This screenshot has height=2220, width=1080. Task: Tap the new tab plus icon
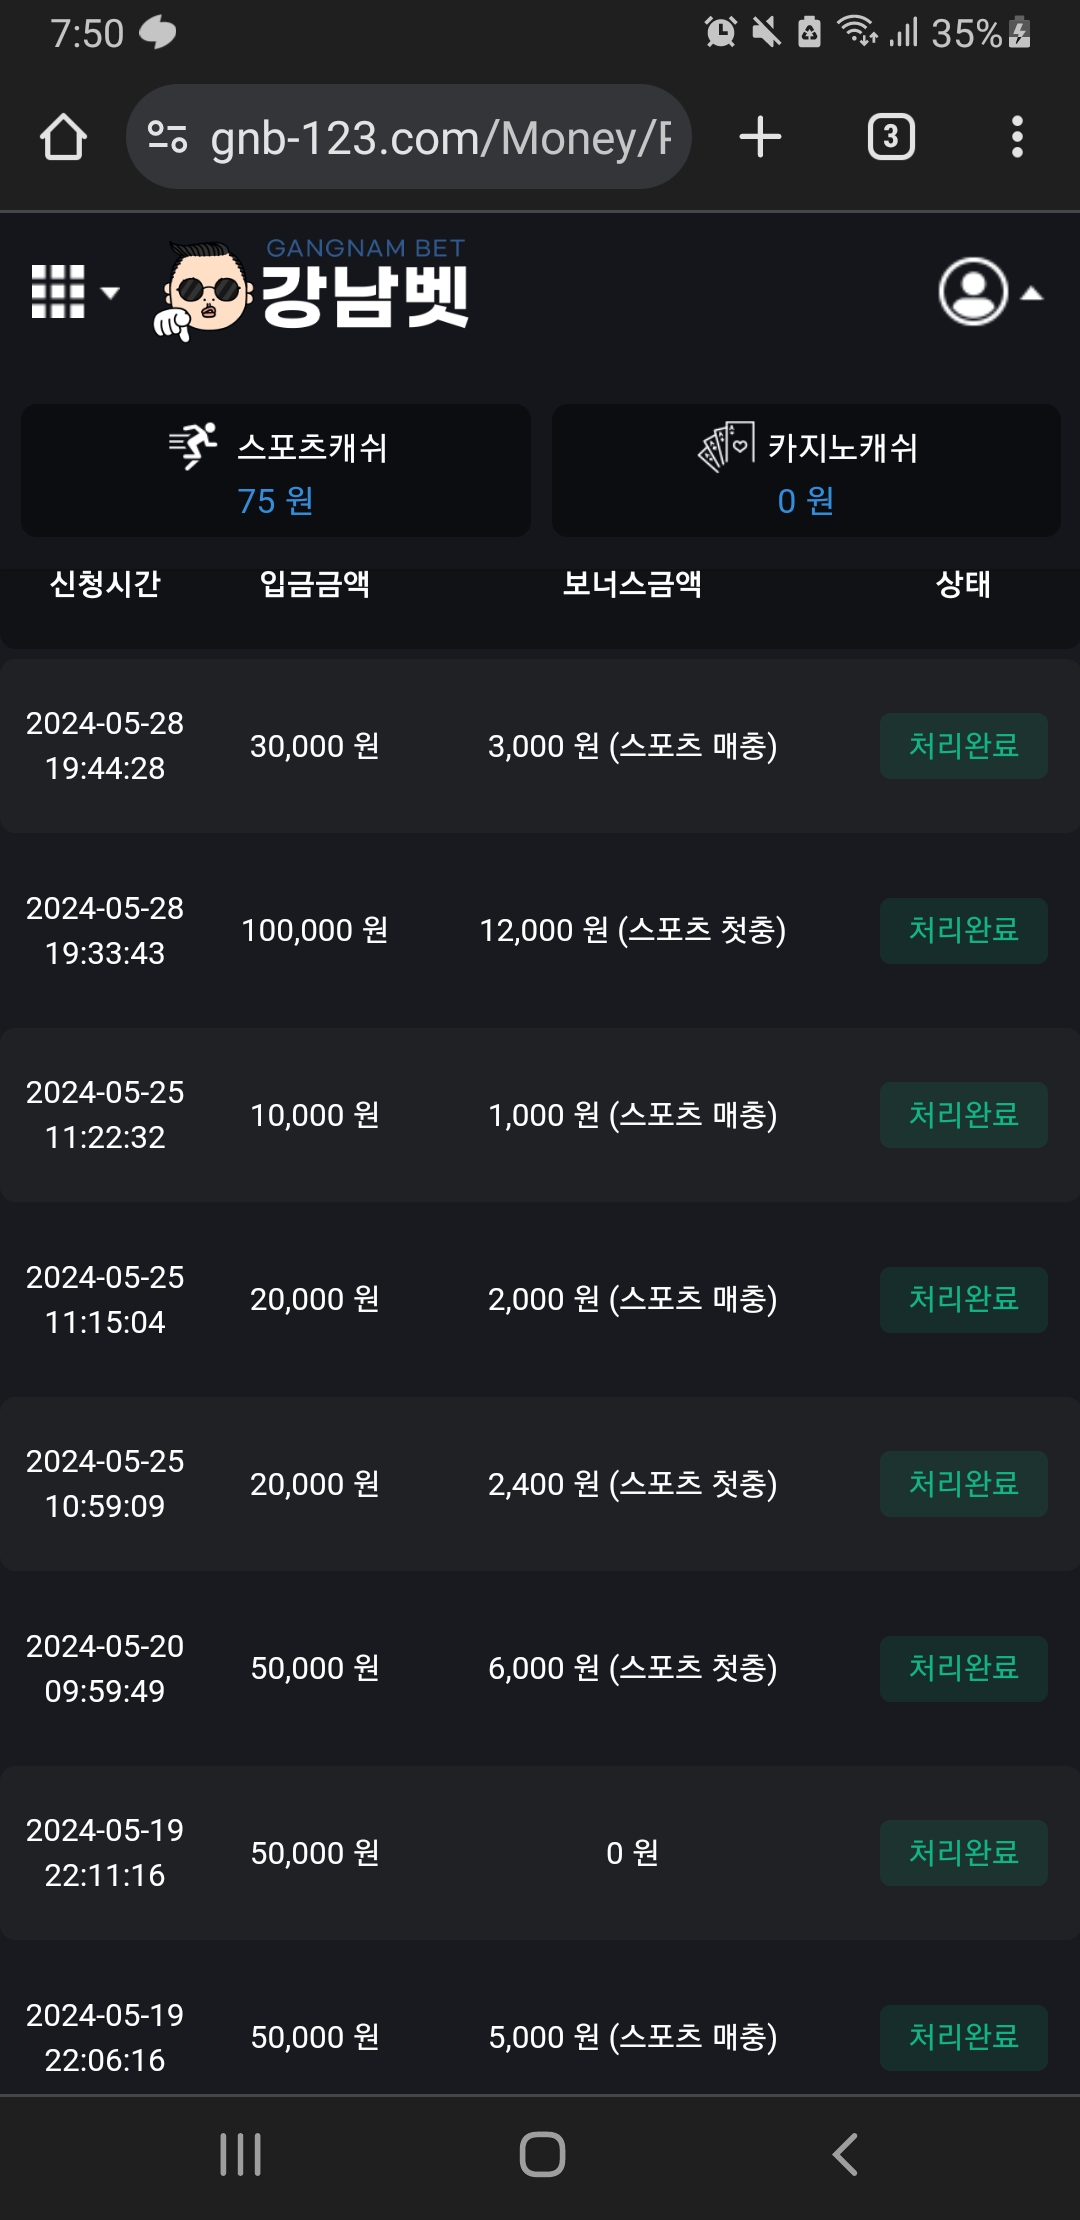click(760, 137)
